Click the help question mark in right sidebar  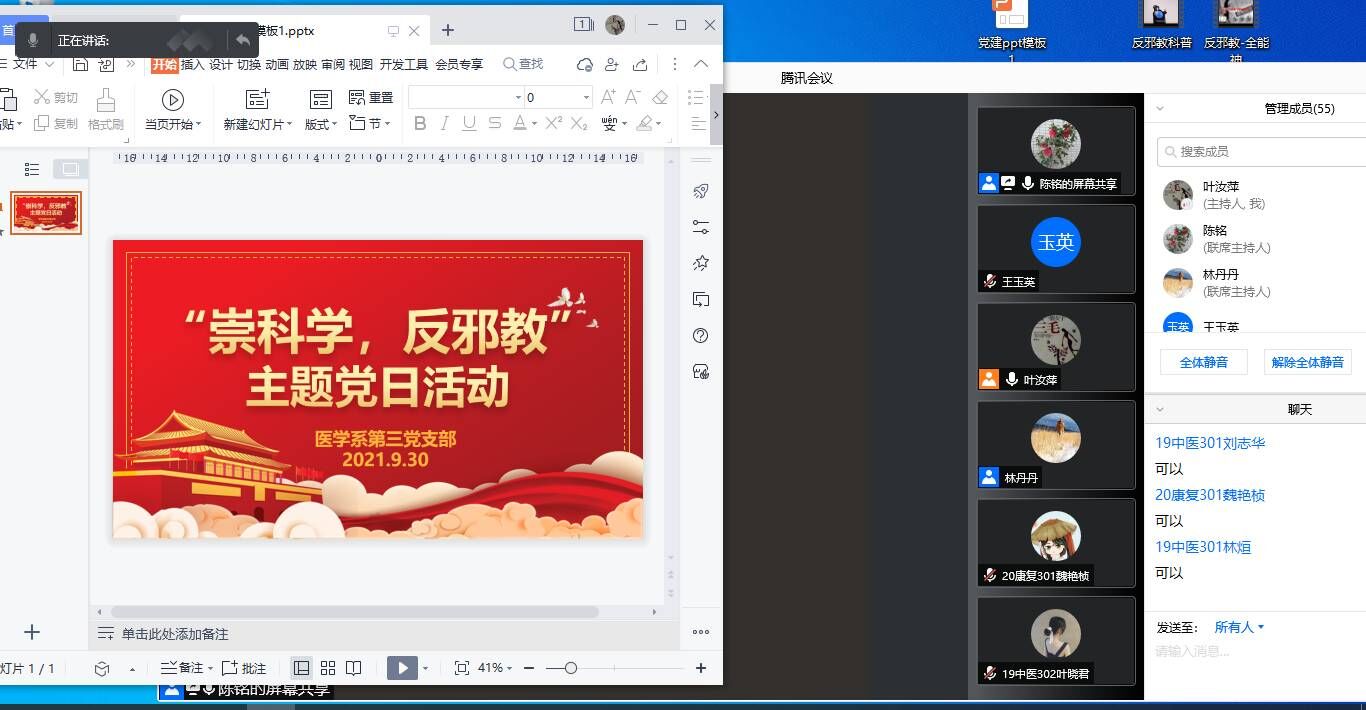701,336
